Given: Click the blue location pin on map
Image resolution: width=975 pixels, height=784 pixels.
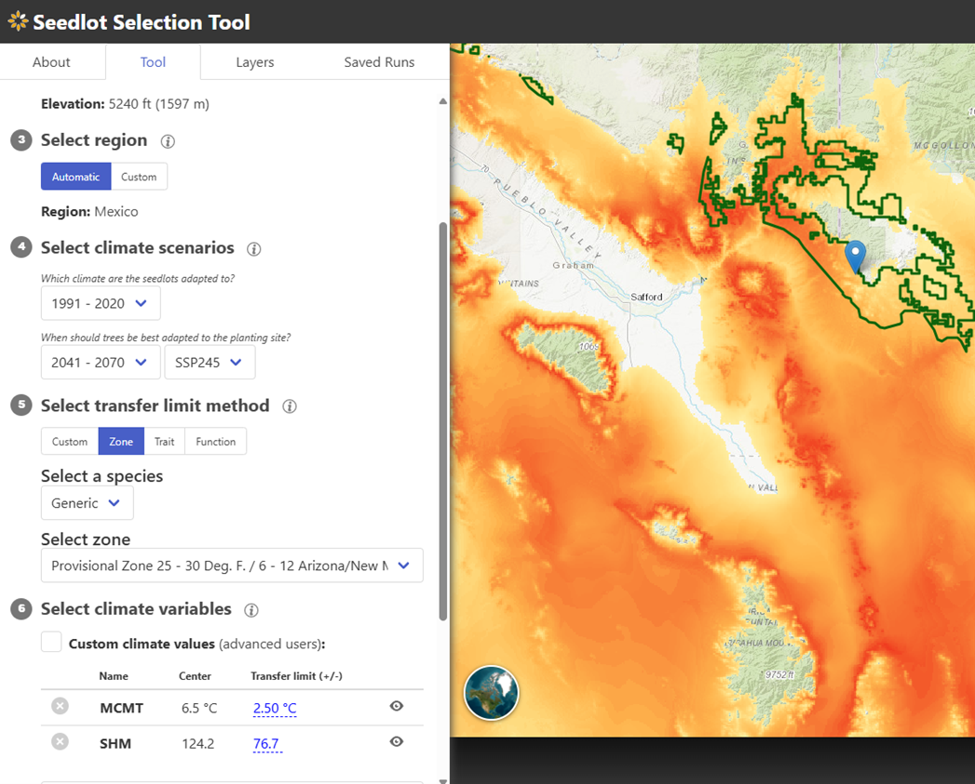Looking at the screenshot, I should click(856, 256).
